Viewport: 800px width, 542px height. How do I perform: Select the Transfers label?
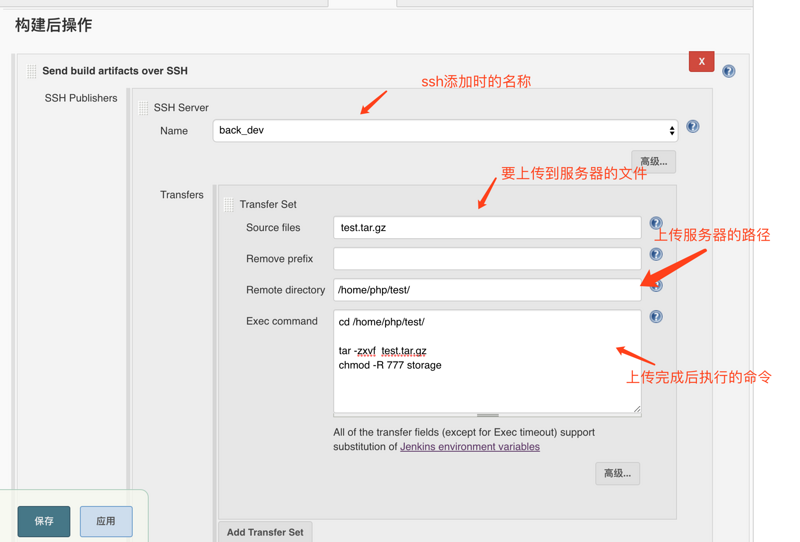[x=182, y=194]
